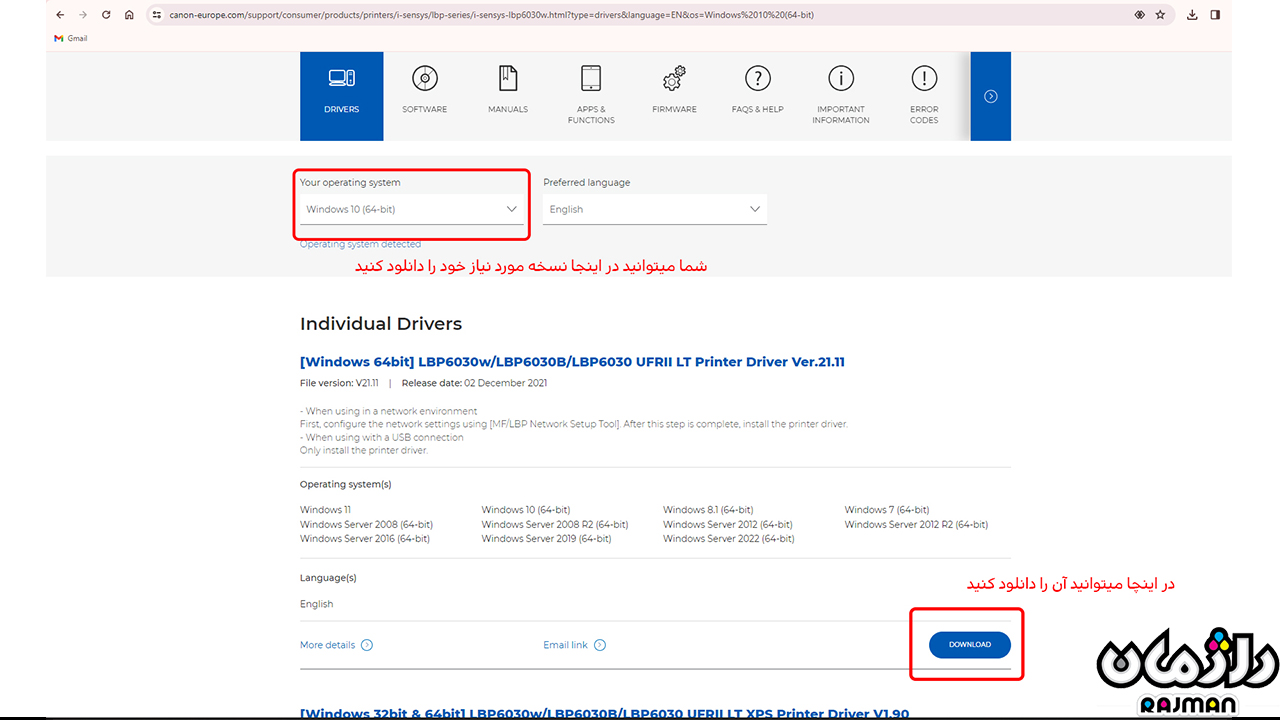Toggle the browser side panel icon
Screen dimensions: 1280x720
pyautogui.click(x=1215, y=15)
